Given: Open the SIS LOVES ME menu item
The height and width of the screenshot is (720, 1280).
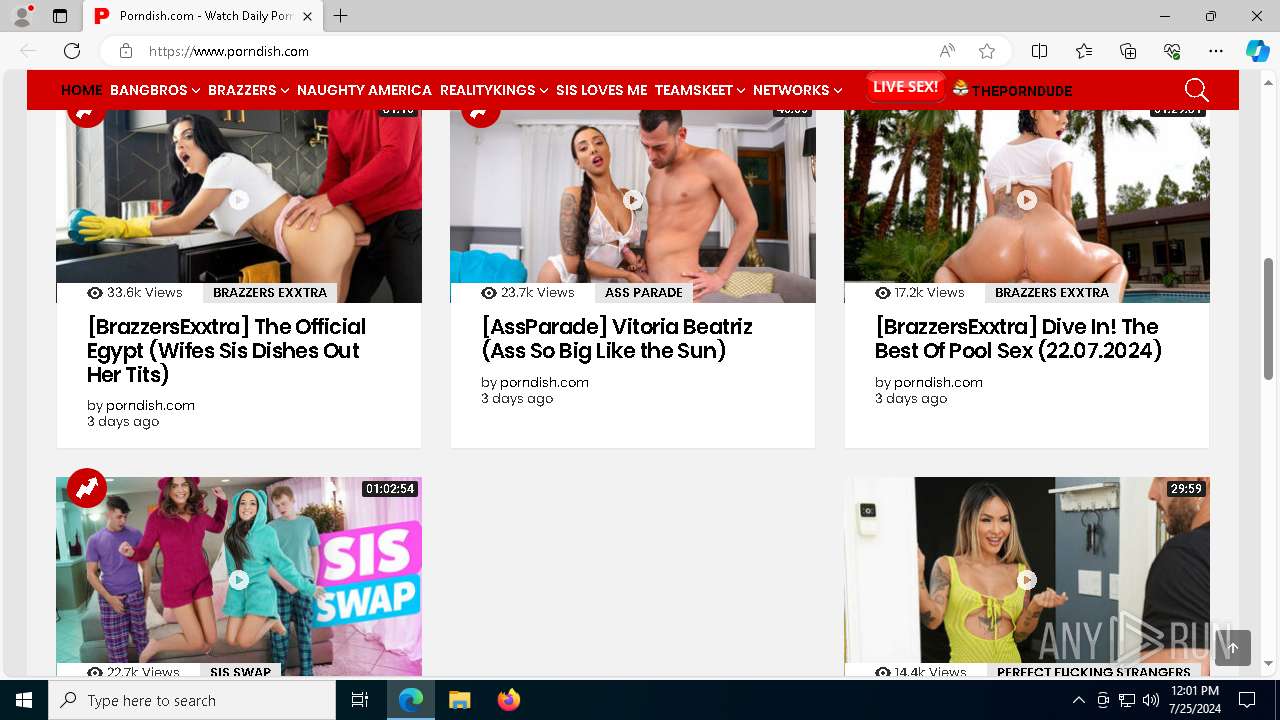Looking at the screenshot, I should [602, 90].
